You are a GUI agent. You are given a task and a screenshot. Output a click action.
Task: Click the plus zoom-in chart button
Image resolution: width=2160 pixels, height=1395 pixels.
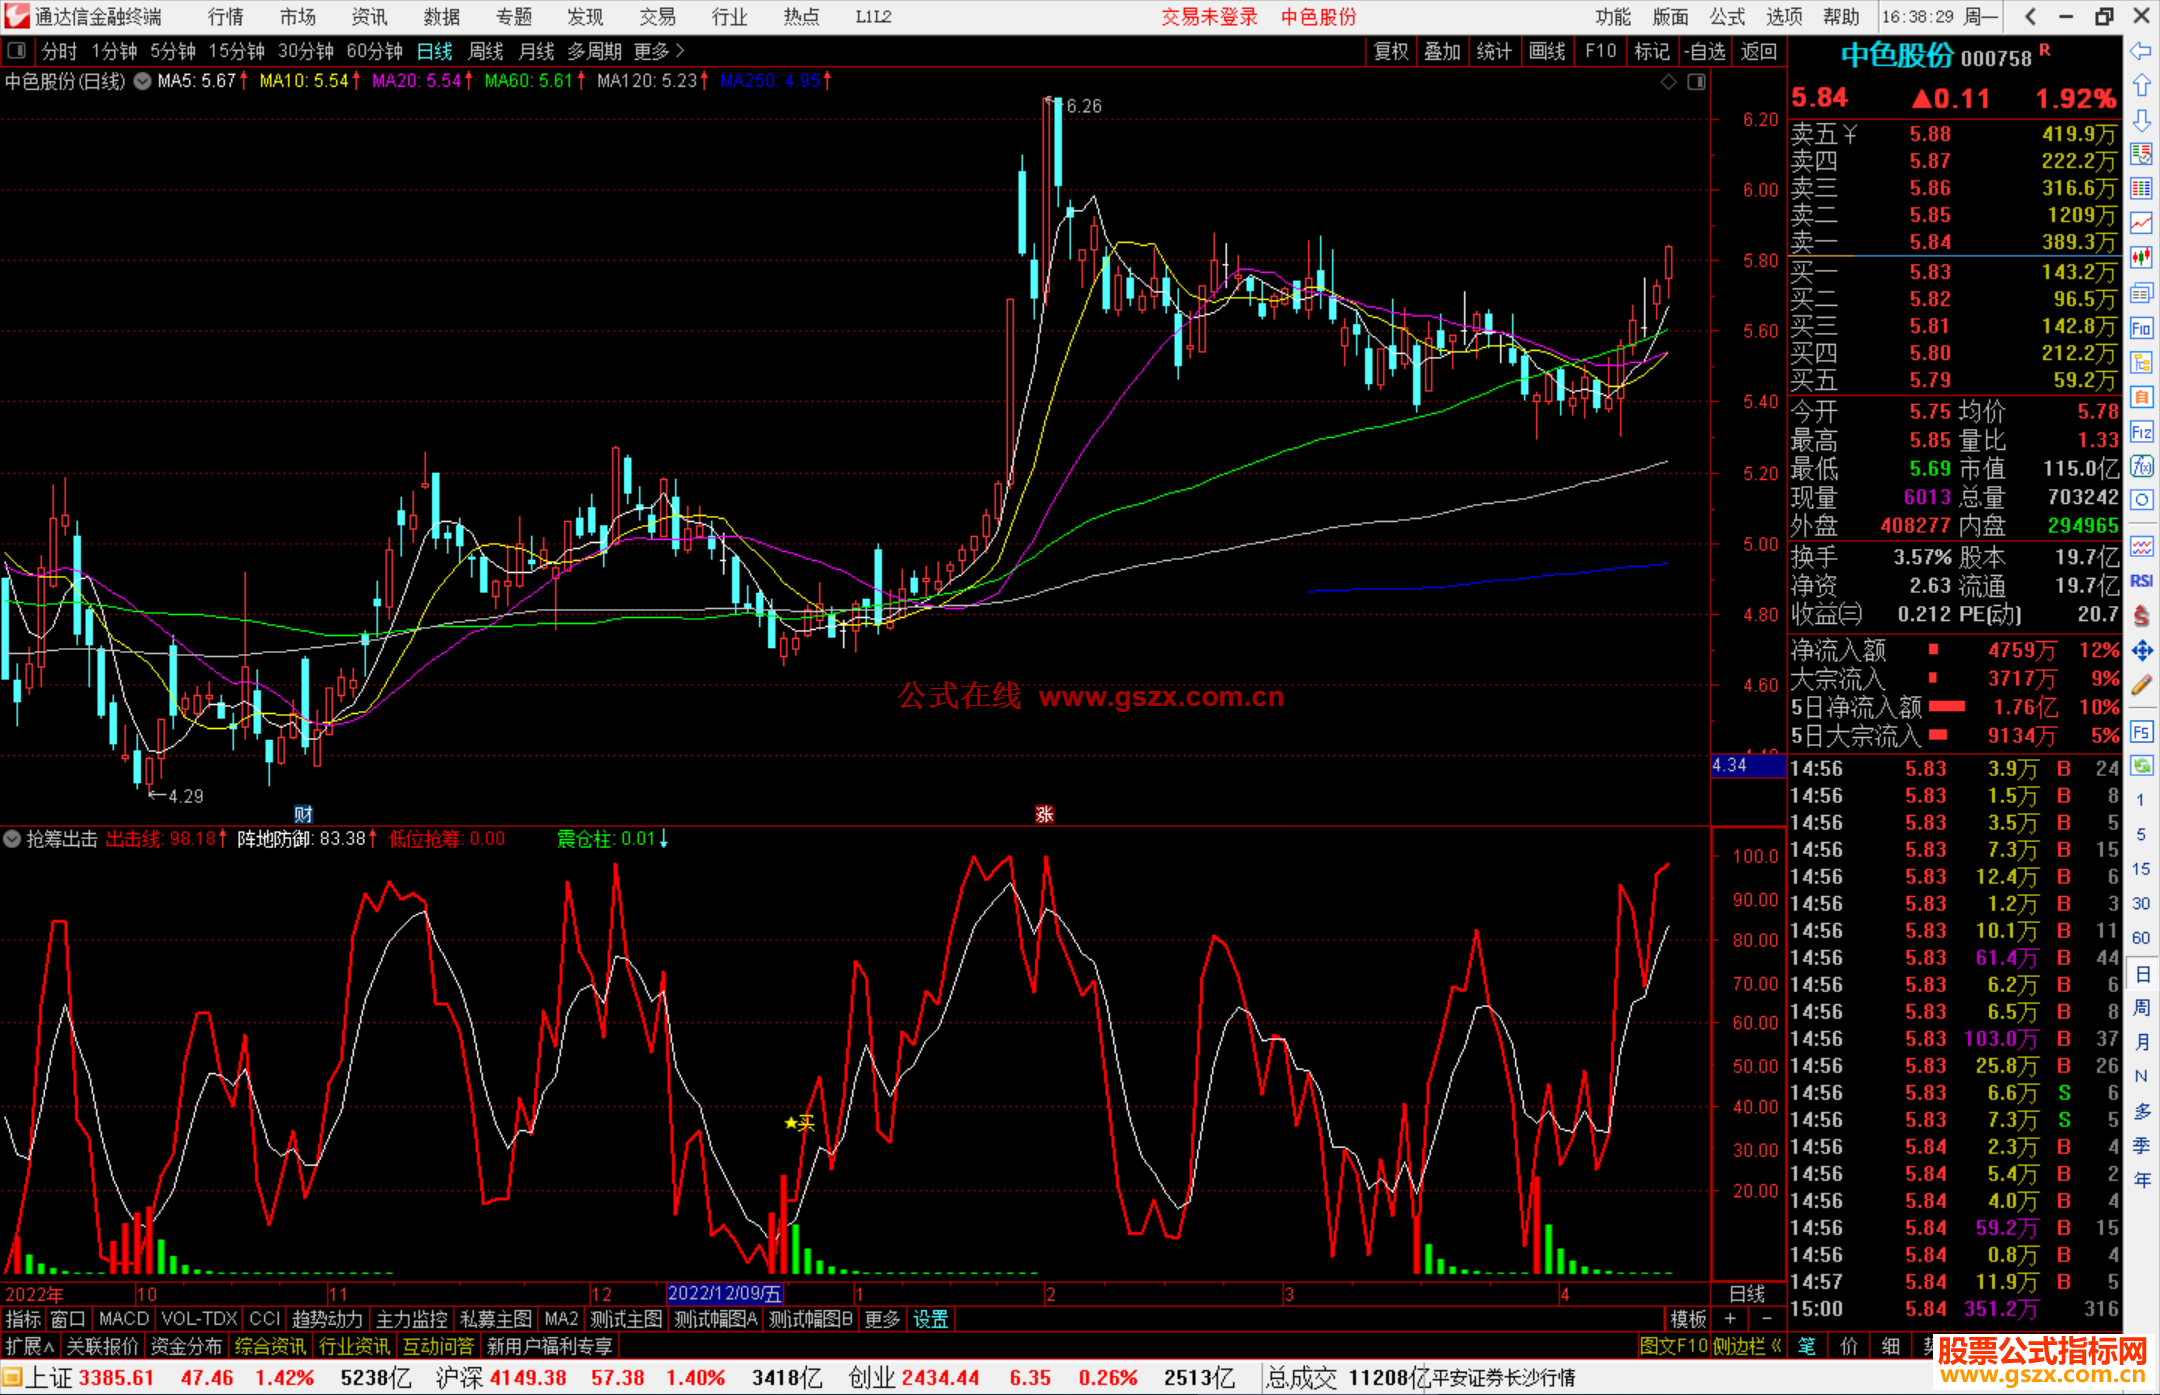[x=1730, y=1319]
